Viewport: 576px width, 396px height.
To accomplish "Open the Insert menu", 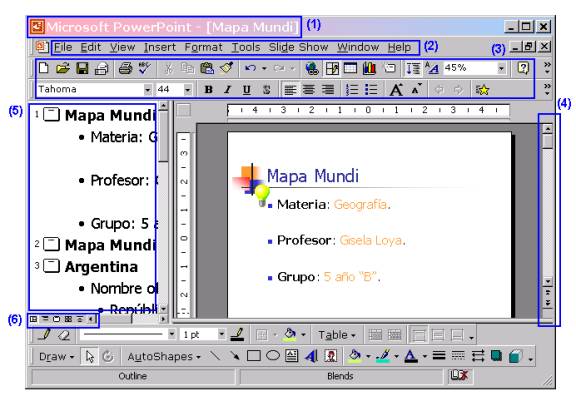I will click(160, 47).
